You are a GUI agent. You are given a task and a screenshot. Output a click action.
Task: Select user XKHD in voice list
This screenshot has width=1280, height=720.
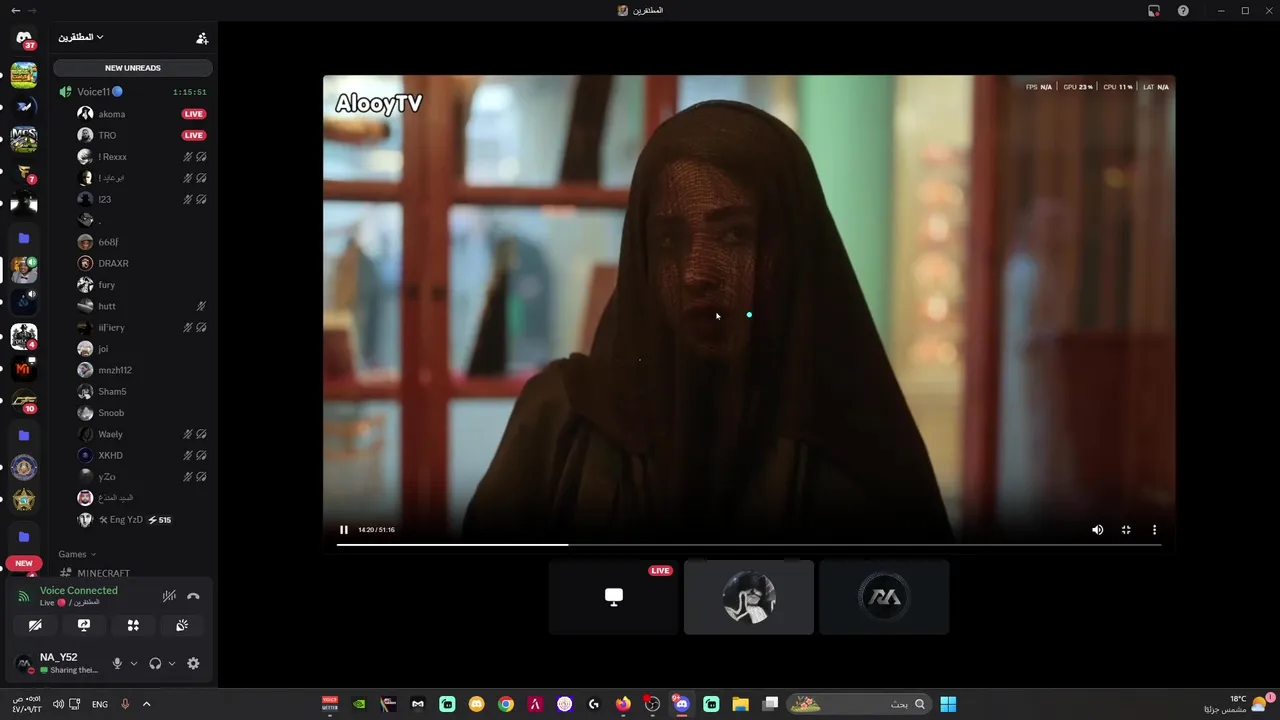(141, 455)
